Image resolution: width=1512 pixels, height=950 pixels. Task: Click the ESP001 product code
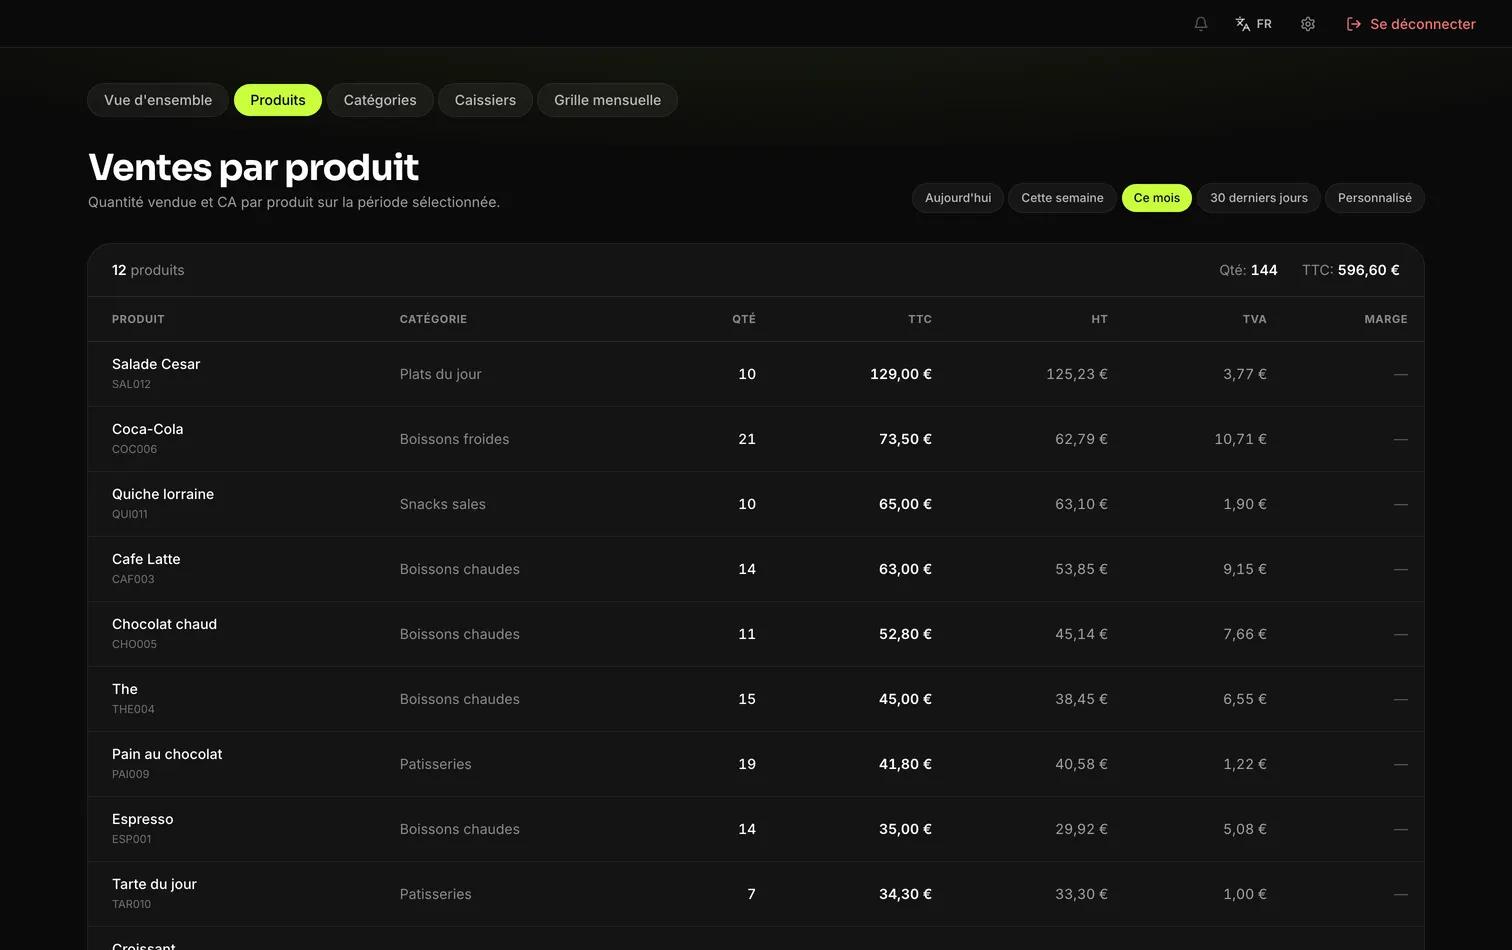[x=132, y=839]
